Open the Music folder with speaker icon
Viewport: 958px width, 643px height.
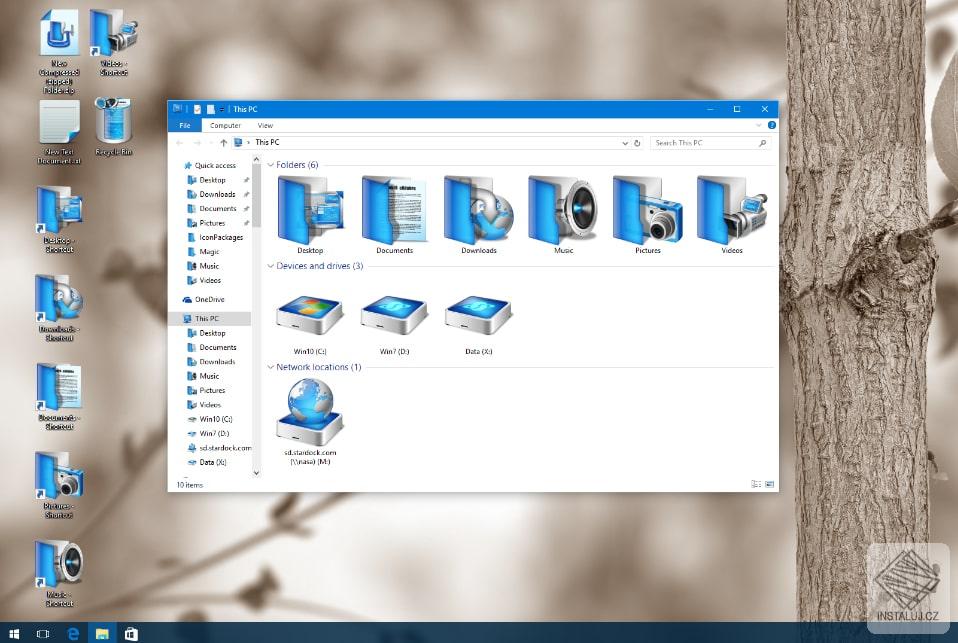(562, 210)
